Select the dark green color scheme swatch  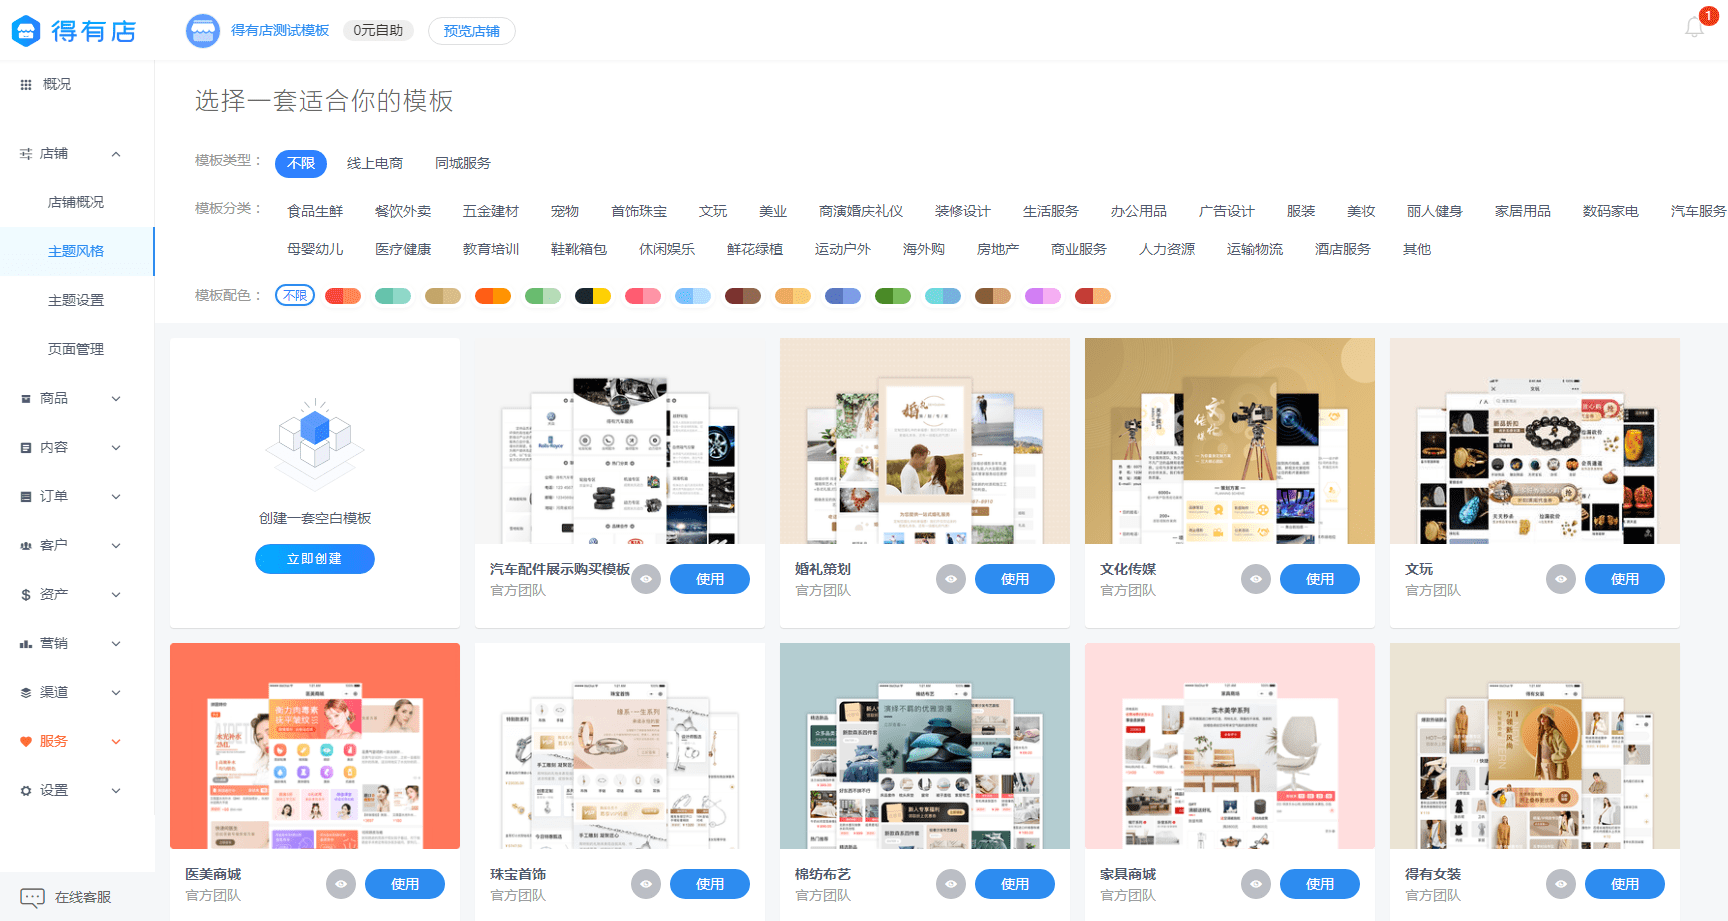(x=893, y=296)
